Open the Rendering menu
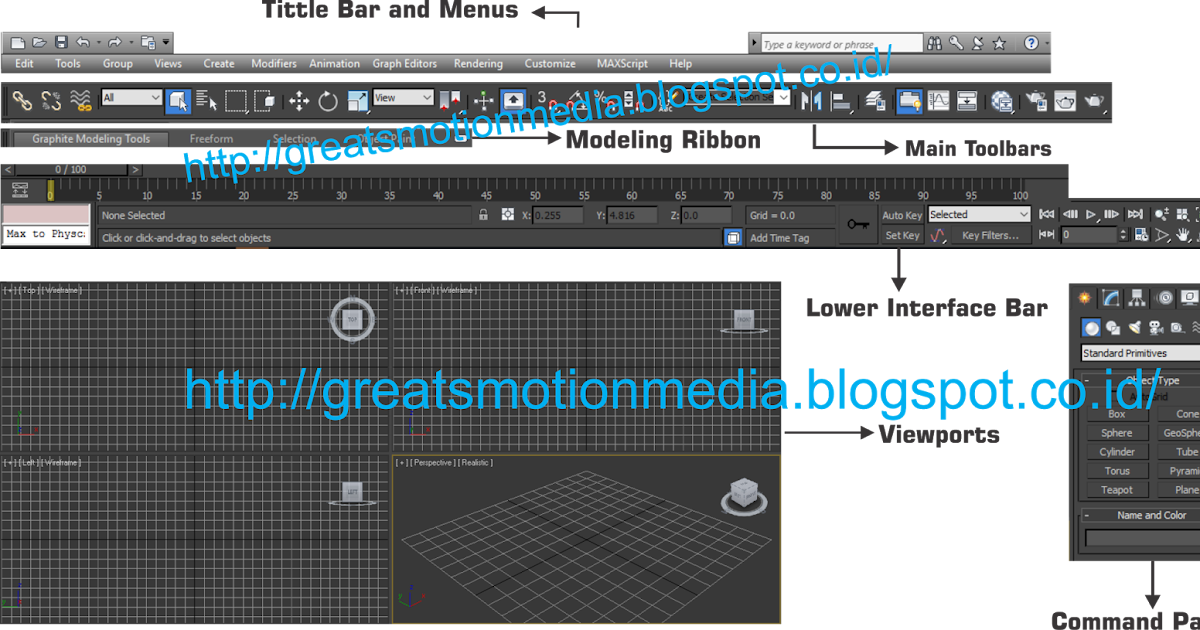 click(x=478, y=63)
